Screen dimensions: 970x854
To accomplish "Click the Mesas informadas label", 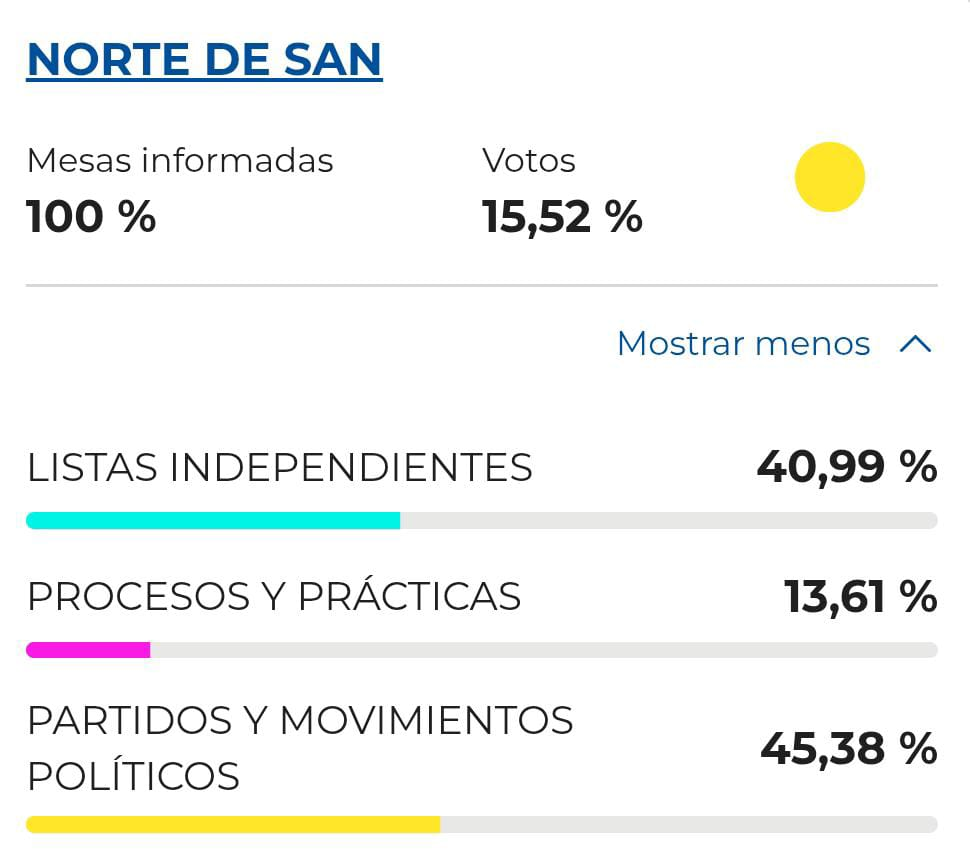I will (x=180, y=161).
